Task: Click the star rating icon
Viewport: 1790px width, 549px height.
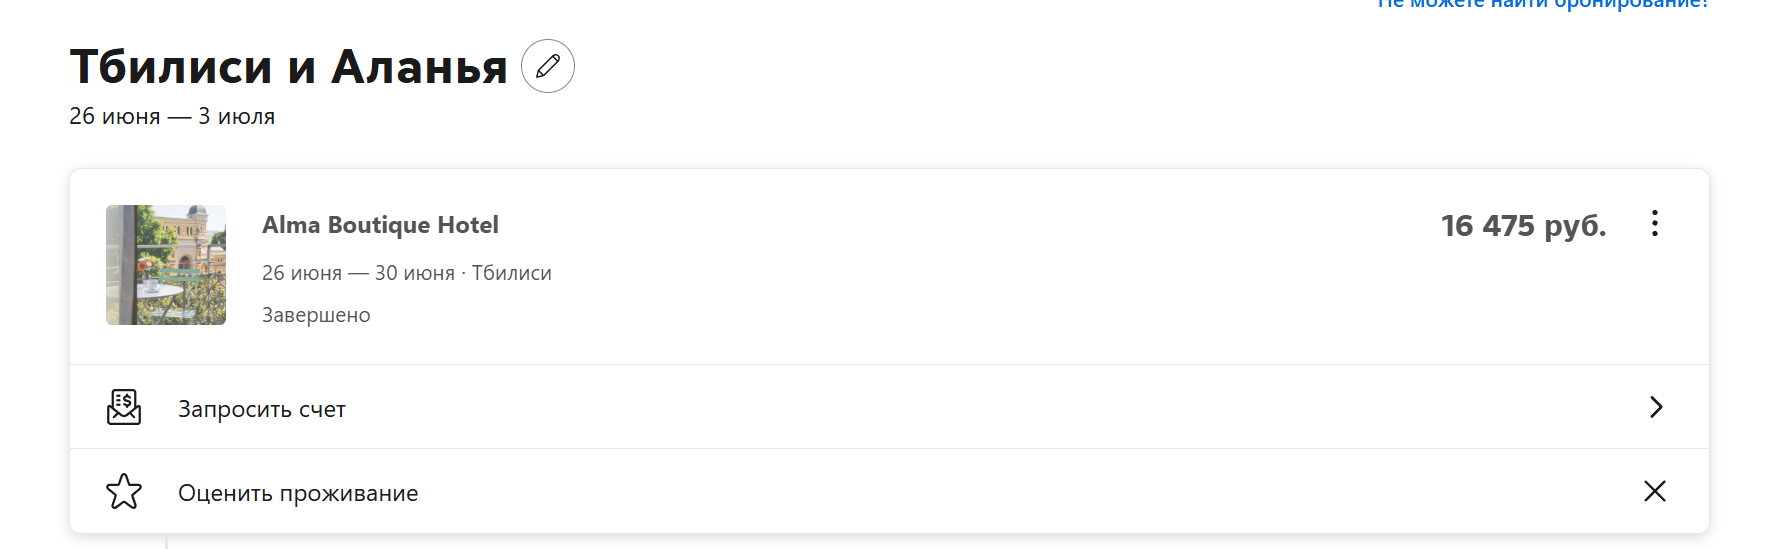Action: point(124,491)
